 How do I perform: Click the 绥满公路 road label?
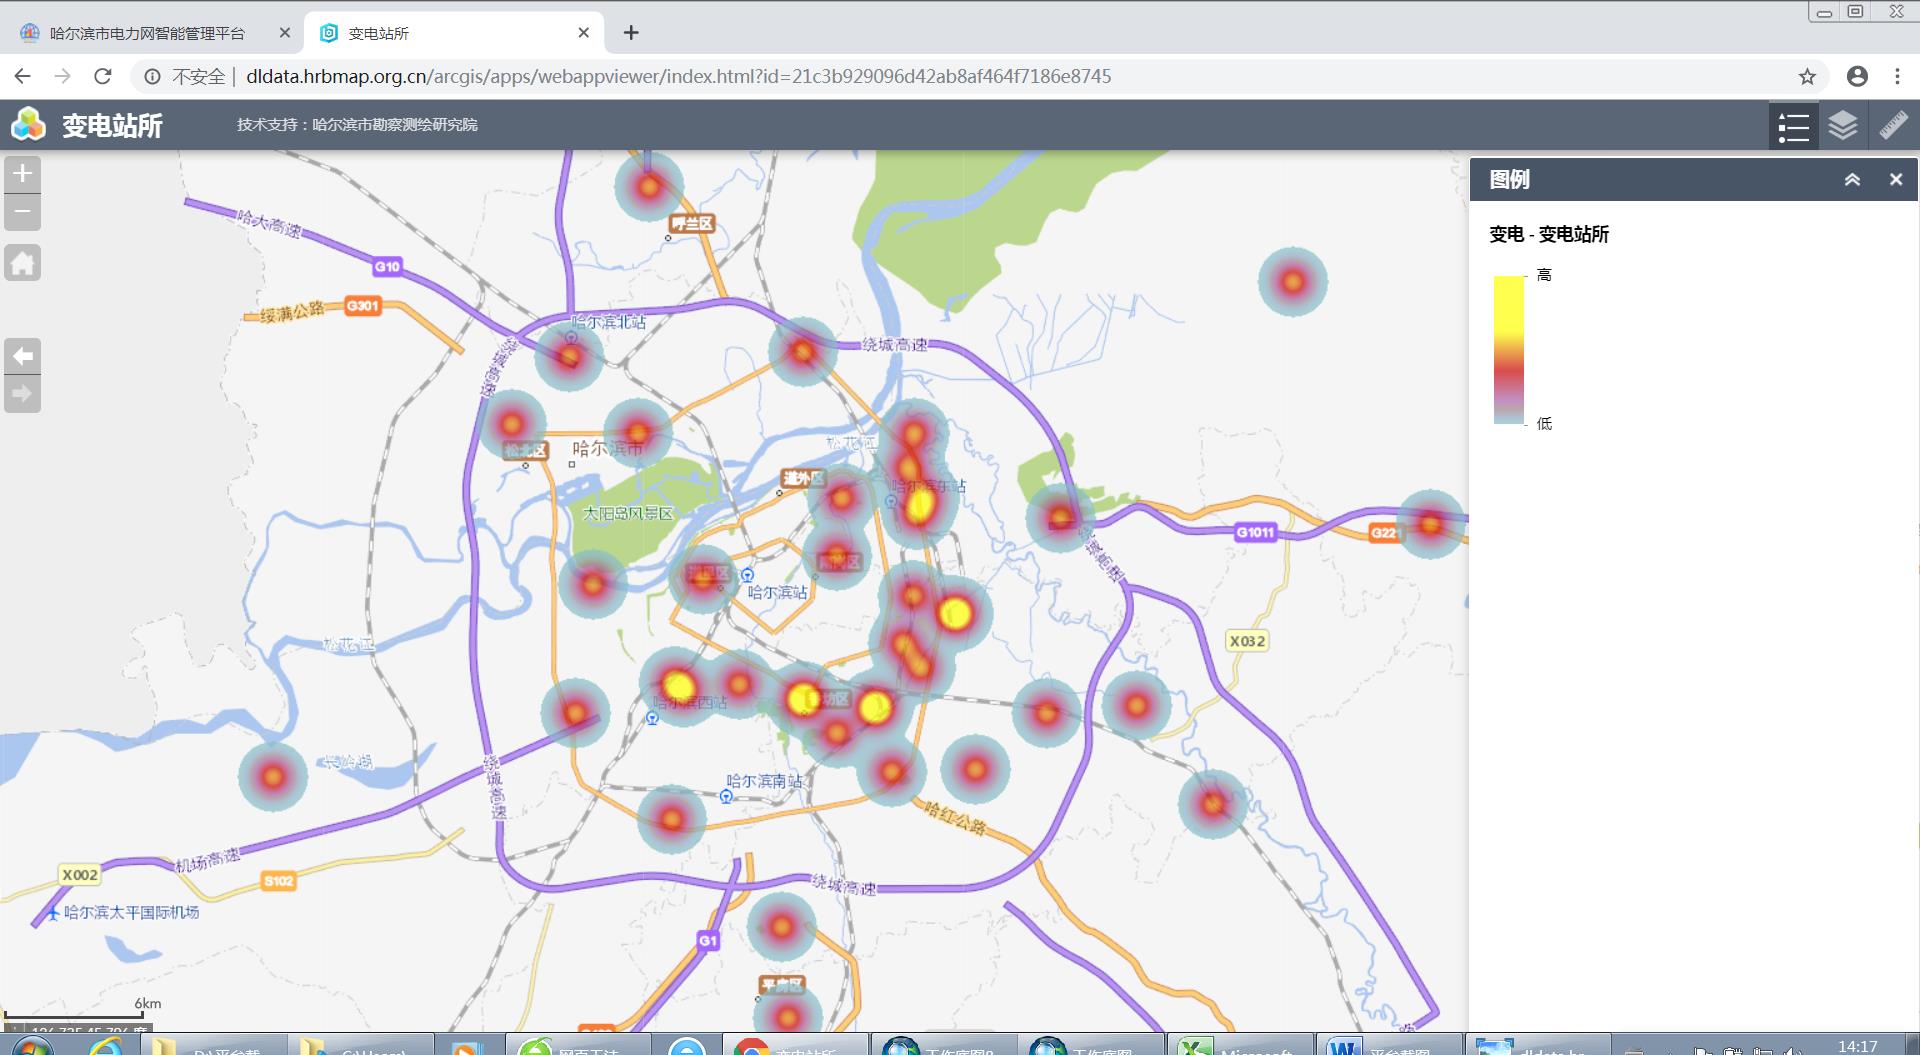pyautogui.click(x=292, y=312)
